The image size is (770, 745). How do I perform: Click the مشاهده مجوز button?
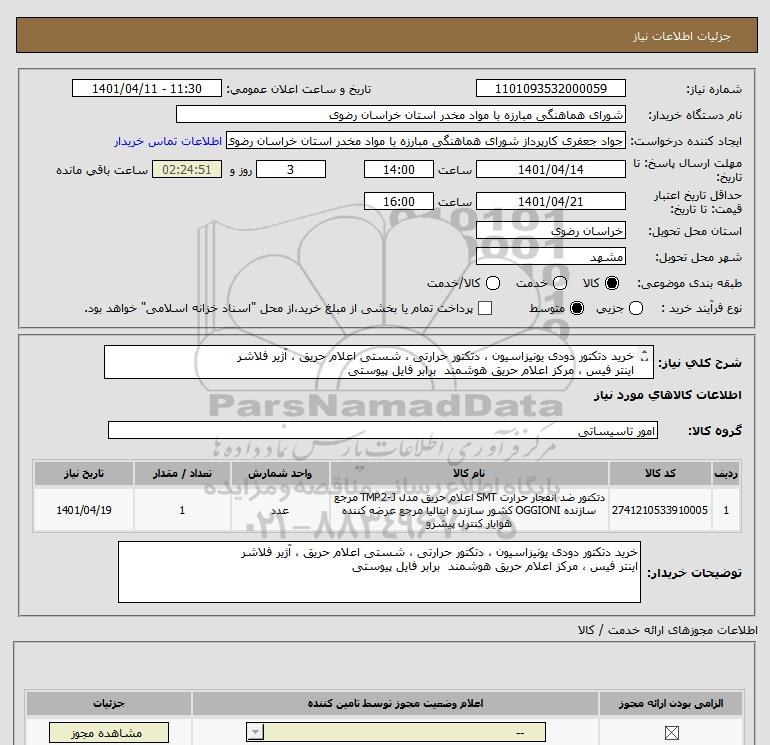109,733
